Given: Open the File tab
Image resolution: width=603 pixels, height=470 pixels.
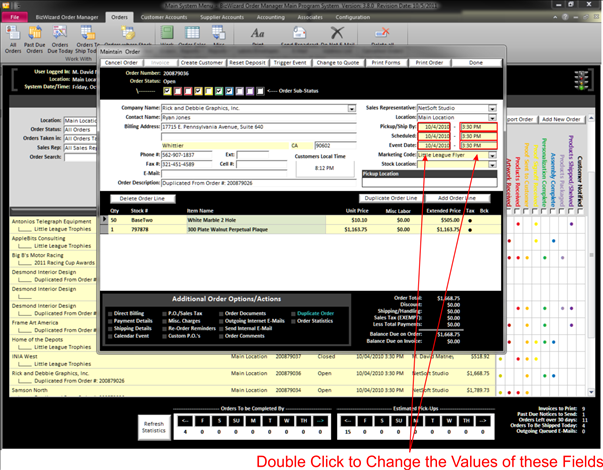Looking at the screenshot, I should tap(15, 17).
